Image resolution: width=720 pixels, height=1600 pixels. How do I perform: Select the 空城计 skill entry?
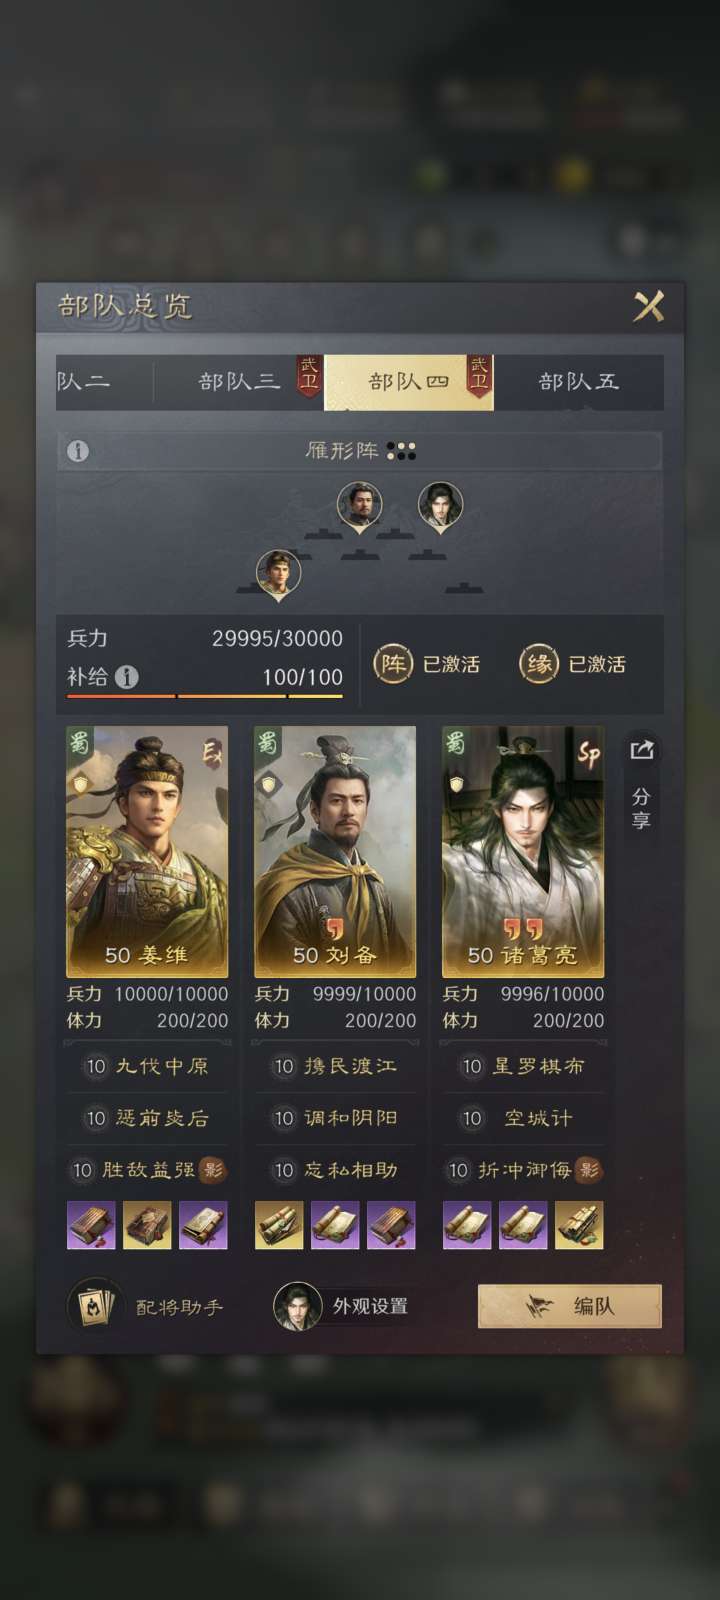pyautogui.click(x=523, y=1118)
